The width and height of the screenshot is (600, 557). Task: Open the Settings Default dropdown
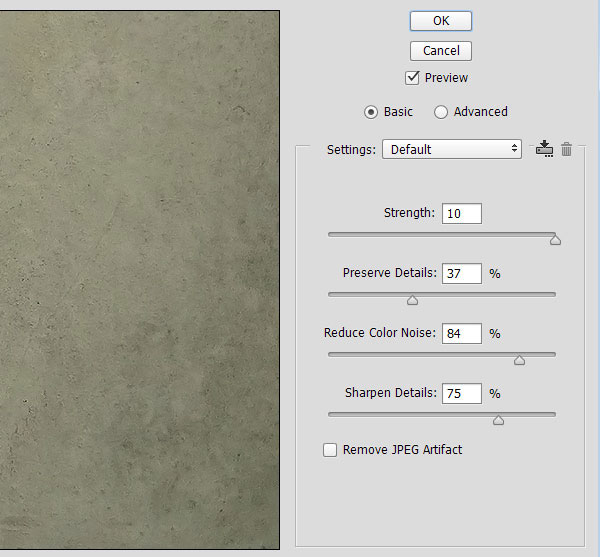pyautogui.click(x=451, y=149)
